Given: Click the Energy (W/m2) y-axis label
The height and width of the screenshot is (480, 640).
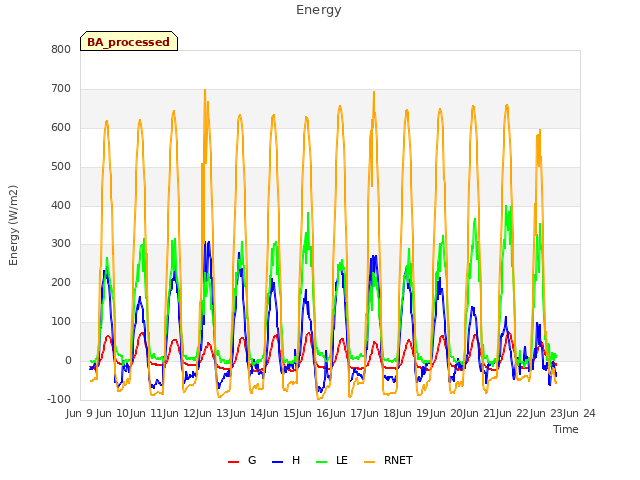Looking at the screenshot, I should (x=13, y=225).
